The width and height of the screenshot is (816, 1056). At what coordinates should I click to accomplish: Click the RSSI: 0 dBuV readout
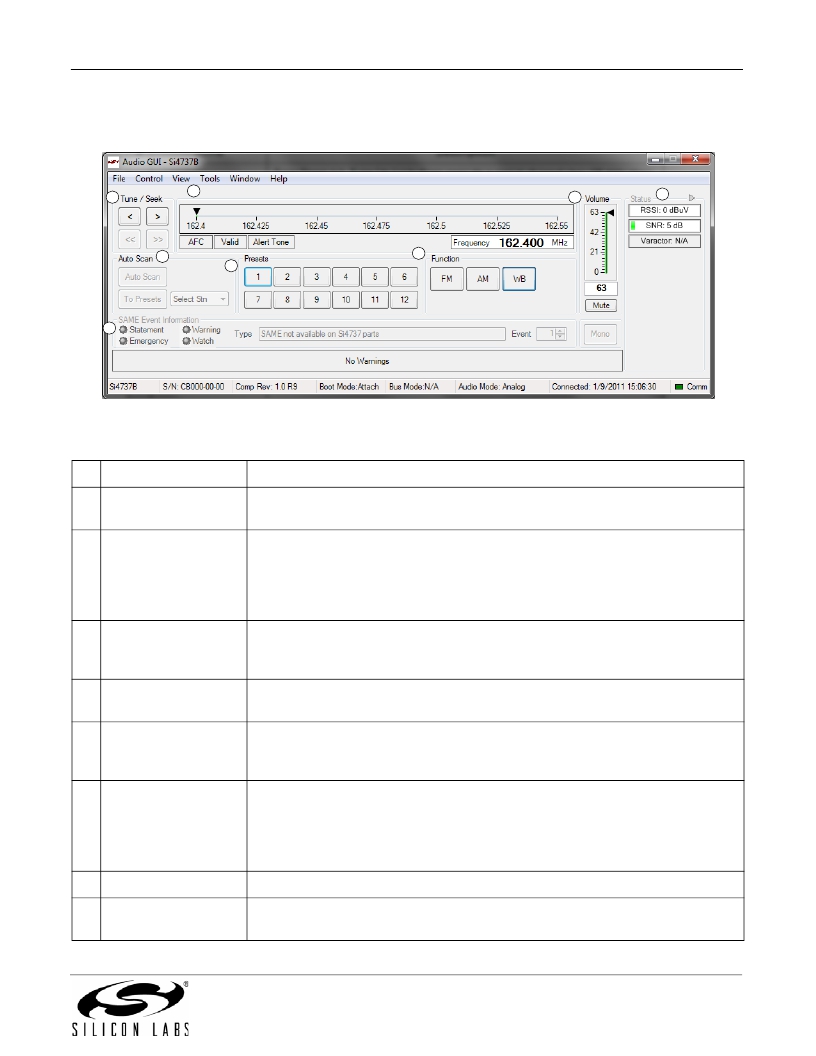(x=665, y=210)
